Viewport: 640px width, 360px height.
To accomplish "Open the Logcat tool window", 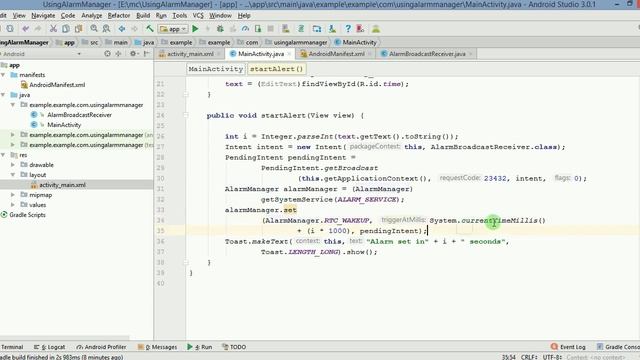I will tap(49, 347).
